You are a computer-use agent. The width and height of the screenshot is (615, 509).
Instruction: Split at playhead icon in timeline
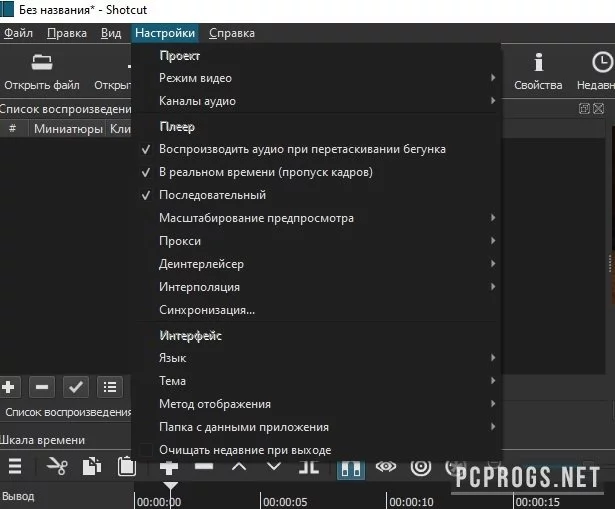pos(309,466)
